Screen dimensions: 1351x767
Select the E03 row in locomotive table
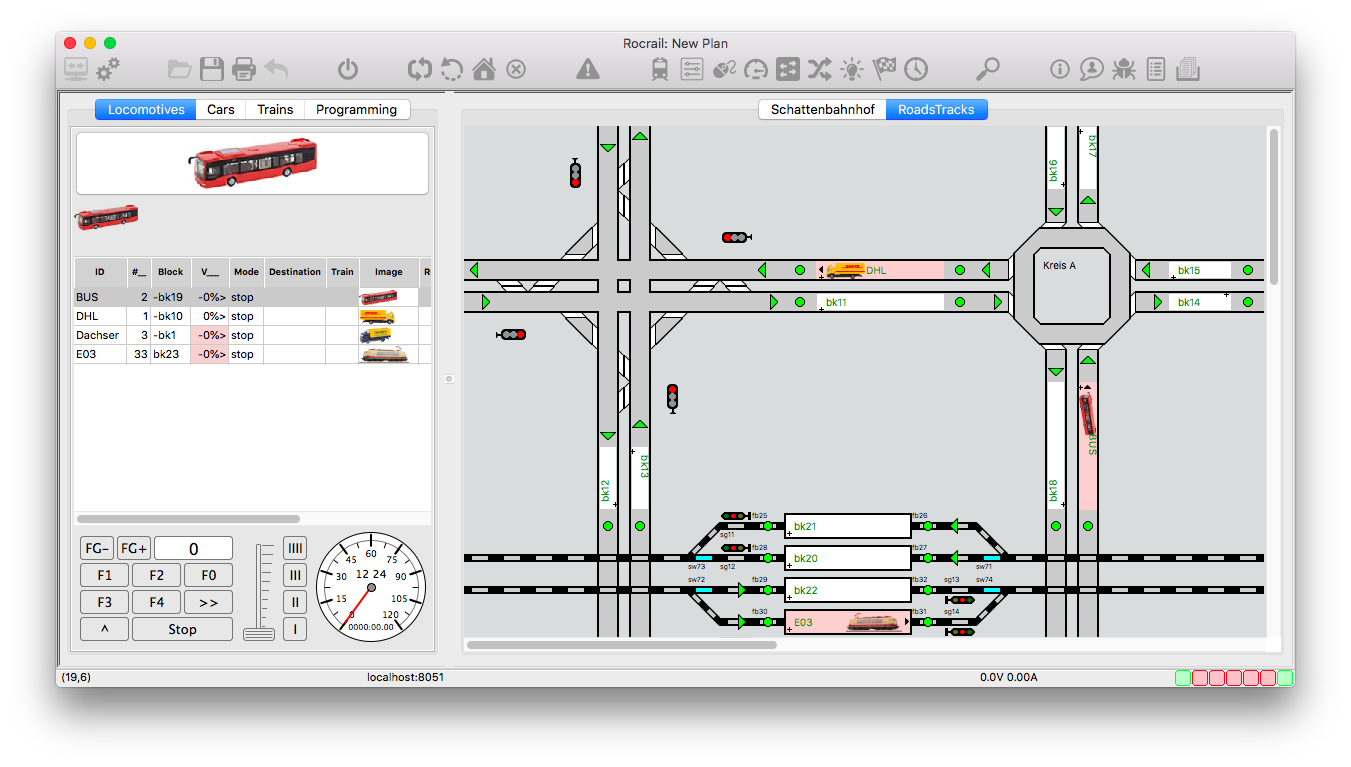coord(100,354)
